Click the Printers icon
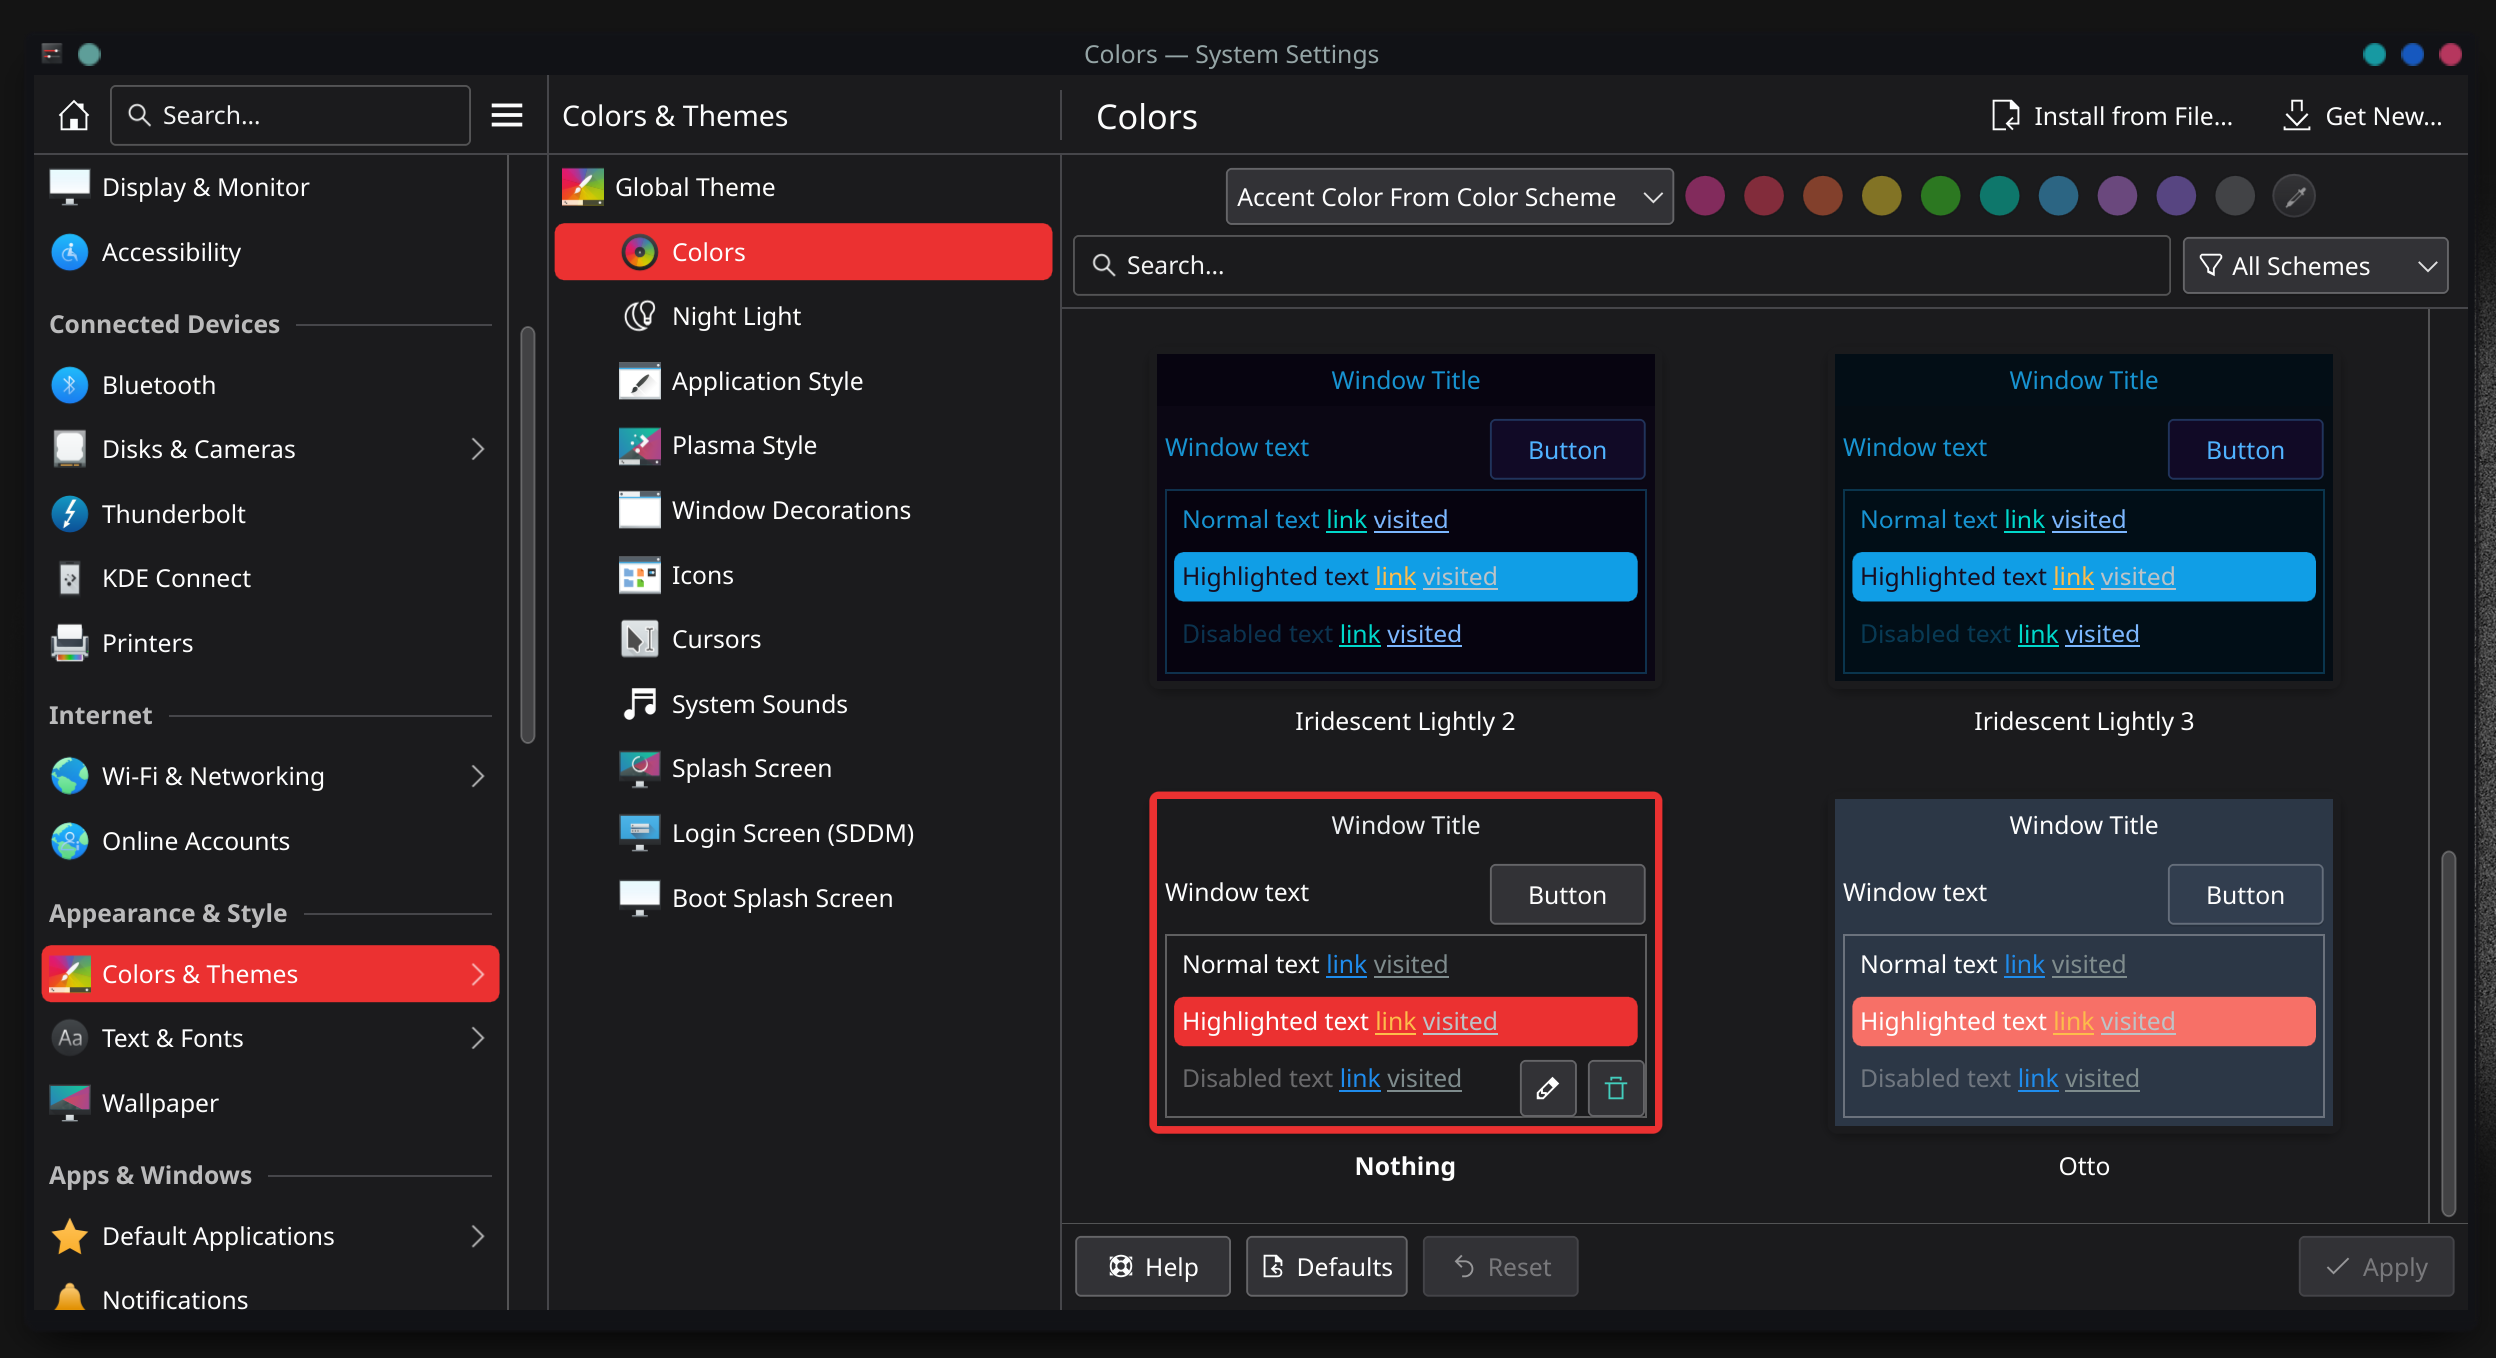Viewport: 2496px width, 1358px height. pos(70,643)
